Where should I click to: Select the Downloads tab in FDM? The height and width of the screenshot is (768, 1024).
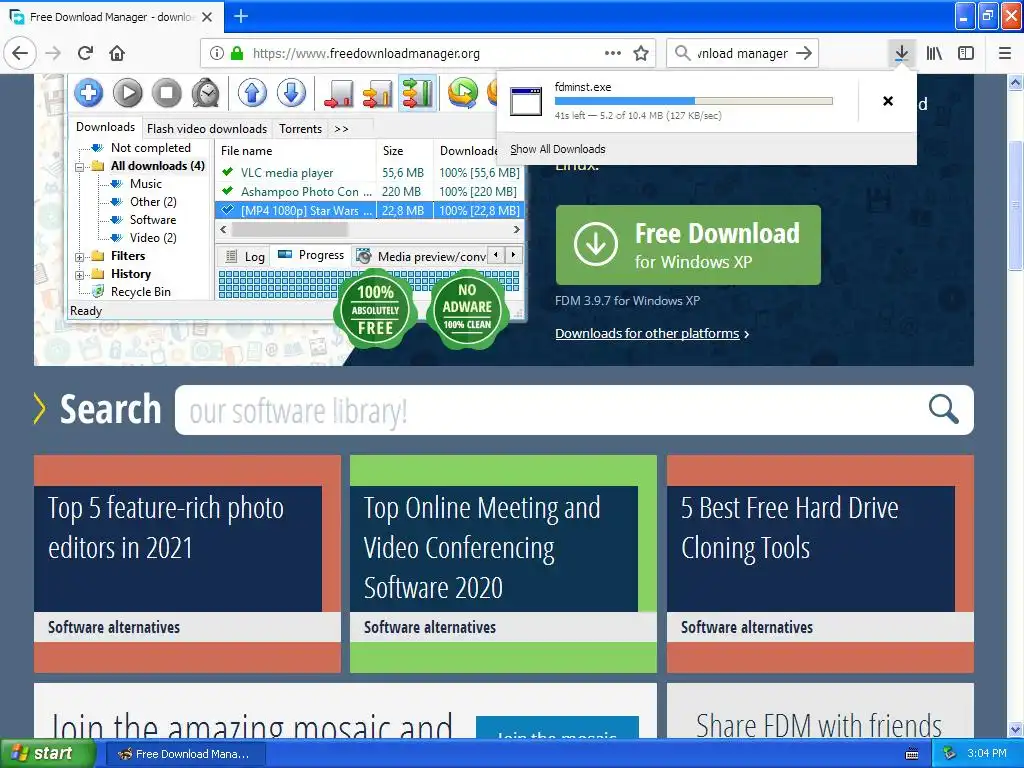tap(105, 127)
